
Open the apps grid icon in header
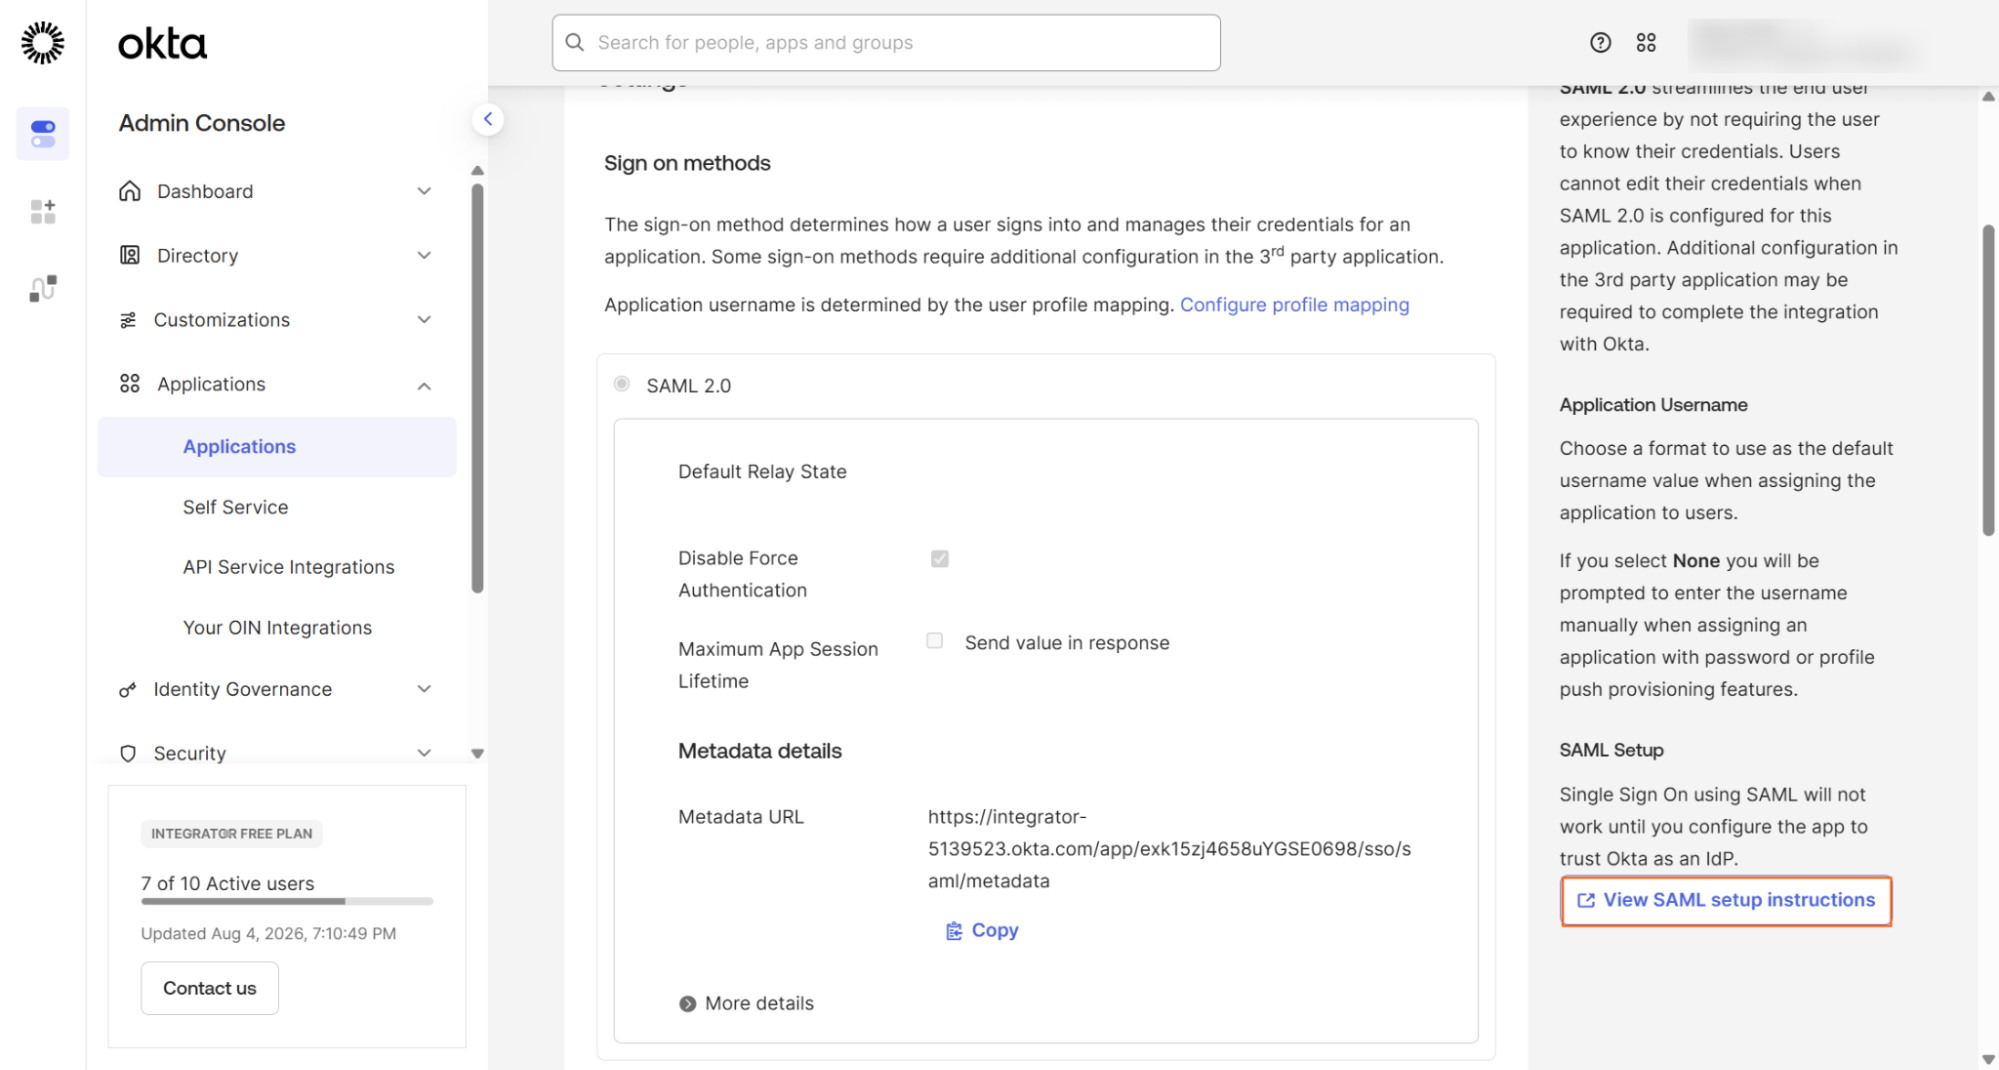point(1646,42)
